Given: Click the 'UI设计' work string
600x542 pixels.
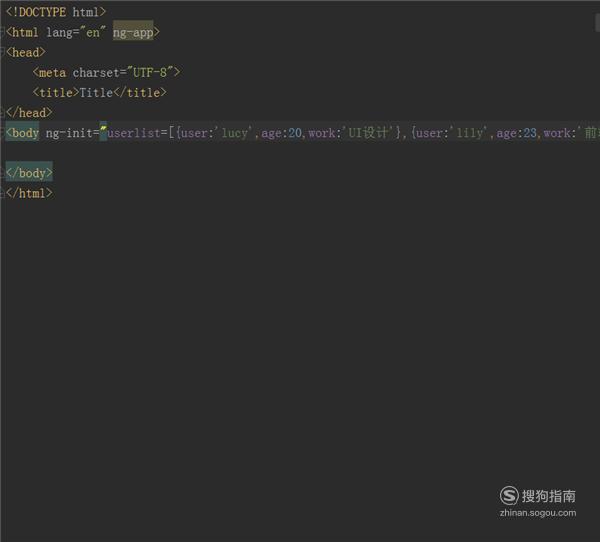Looking at the screenshot, I should pyautogui.click(x=368, y=133).
